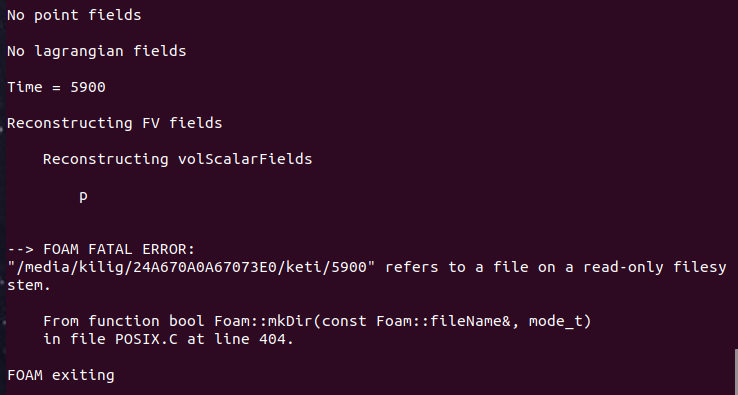Click the "--> FOAM FATAL ERROR:" line
This screenshot has height=395, width=738.
(x=101, y=249)
